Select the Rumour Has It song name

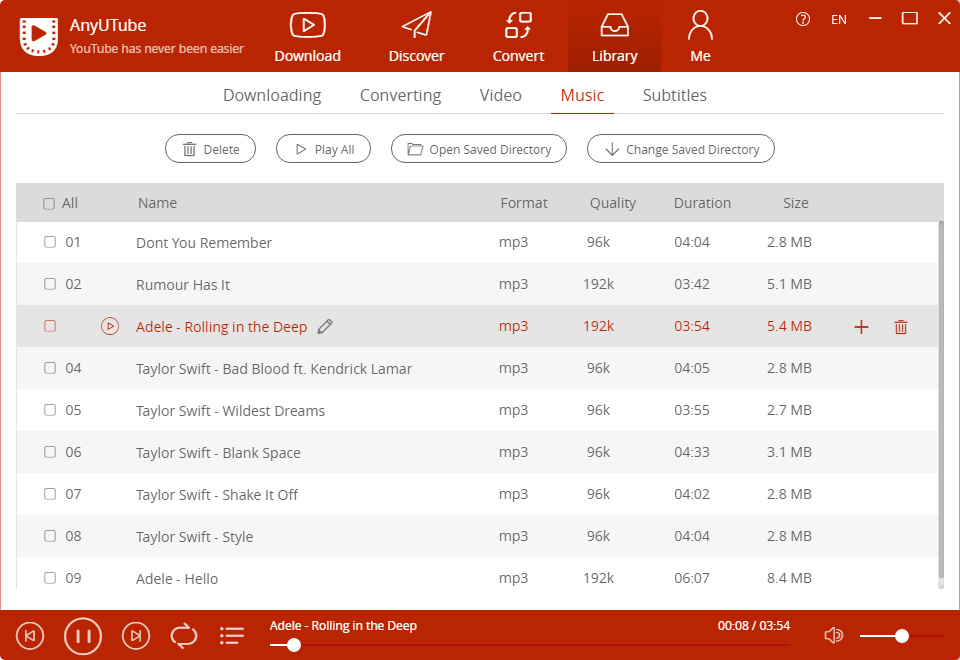(x=183, y=285)
